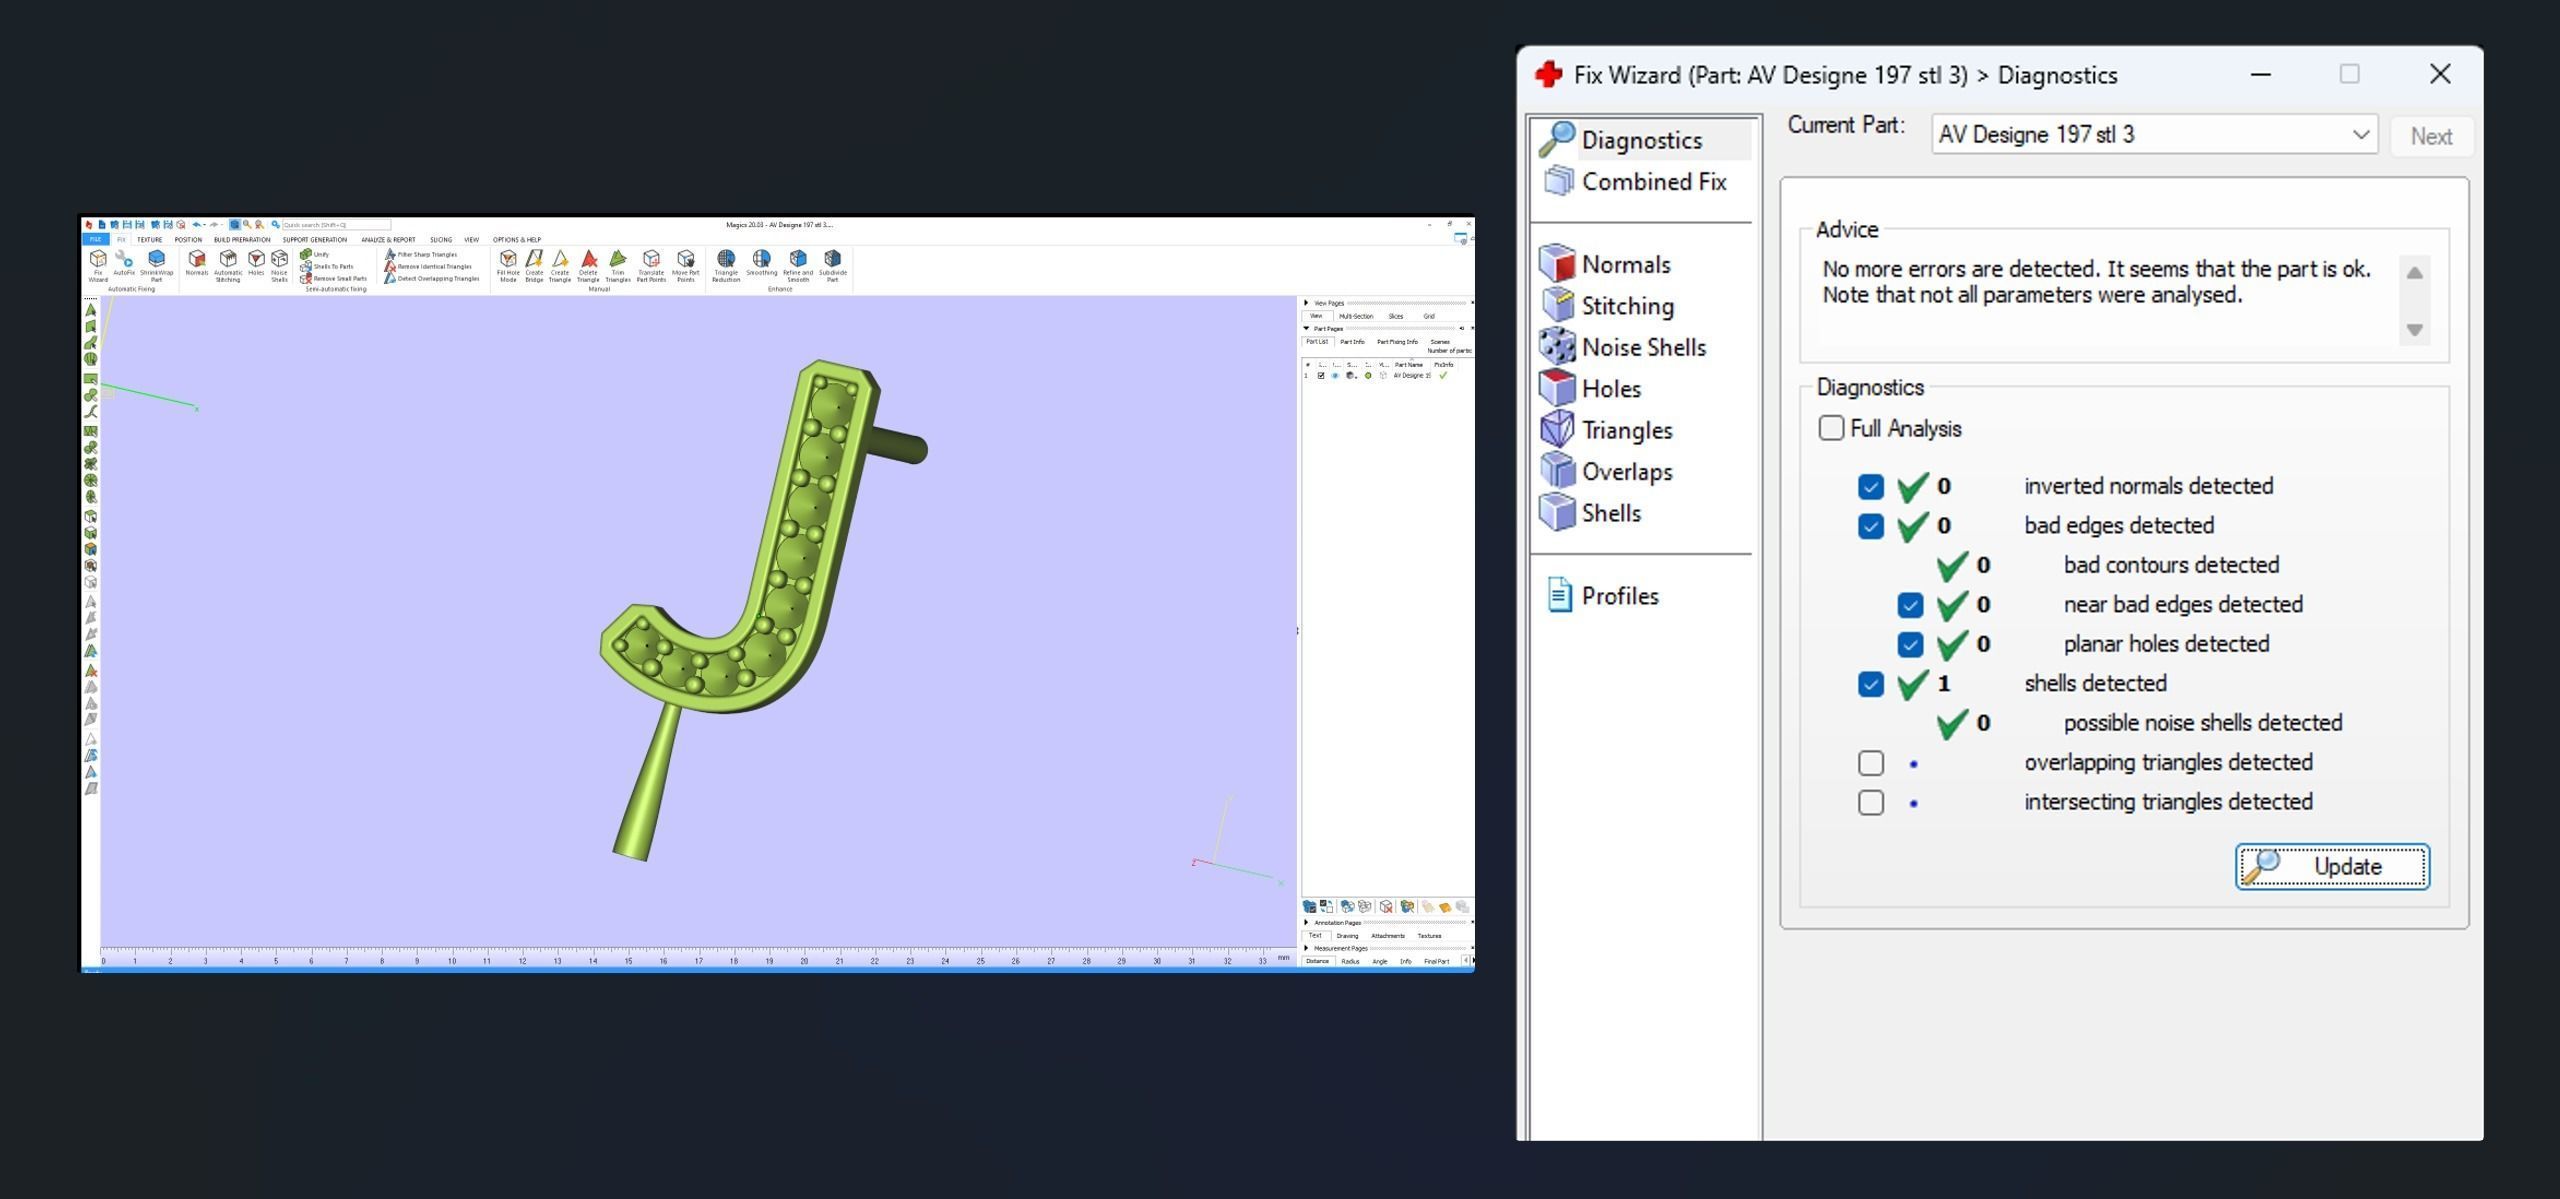Expand the View Pages section

pos(1306,303)
